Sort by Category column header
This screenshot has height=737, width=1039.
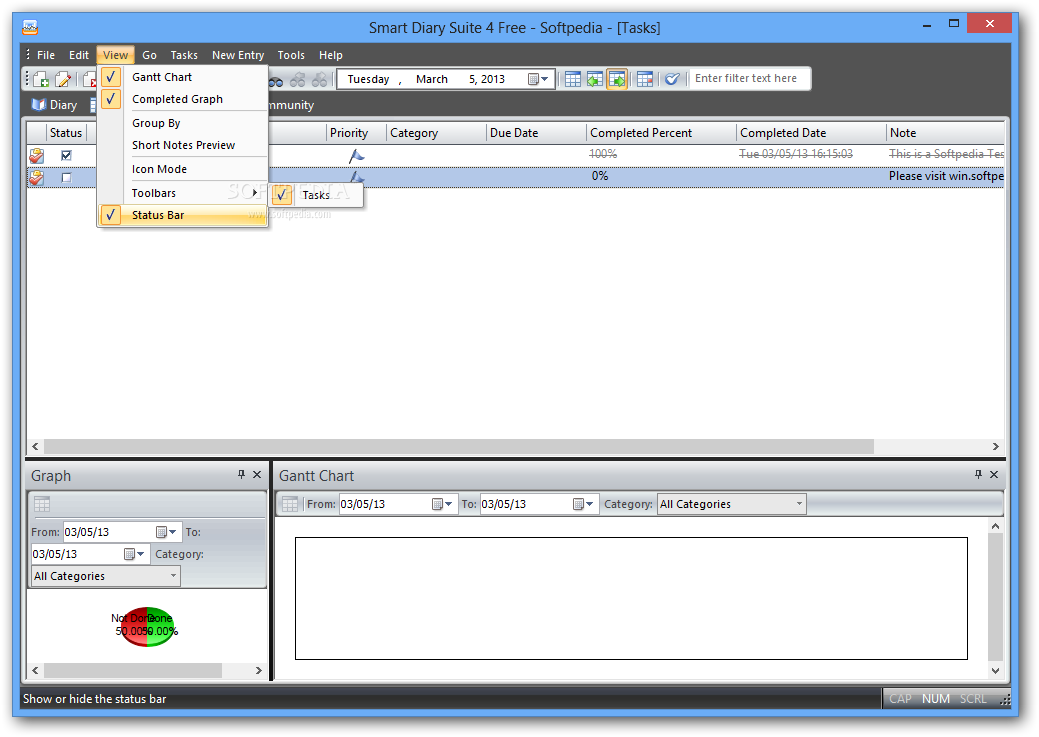436,133
